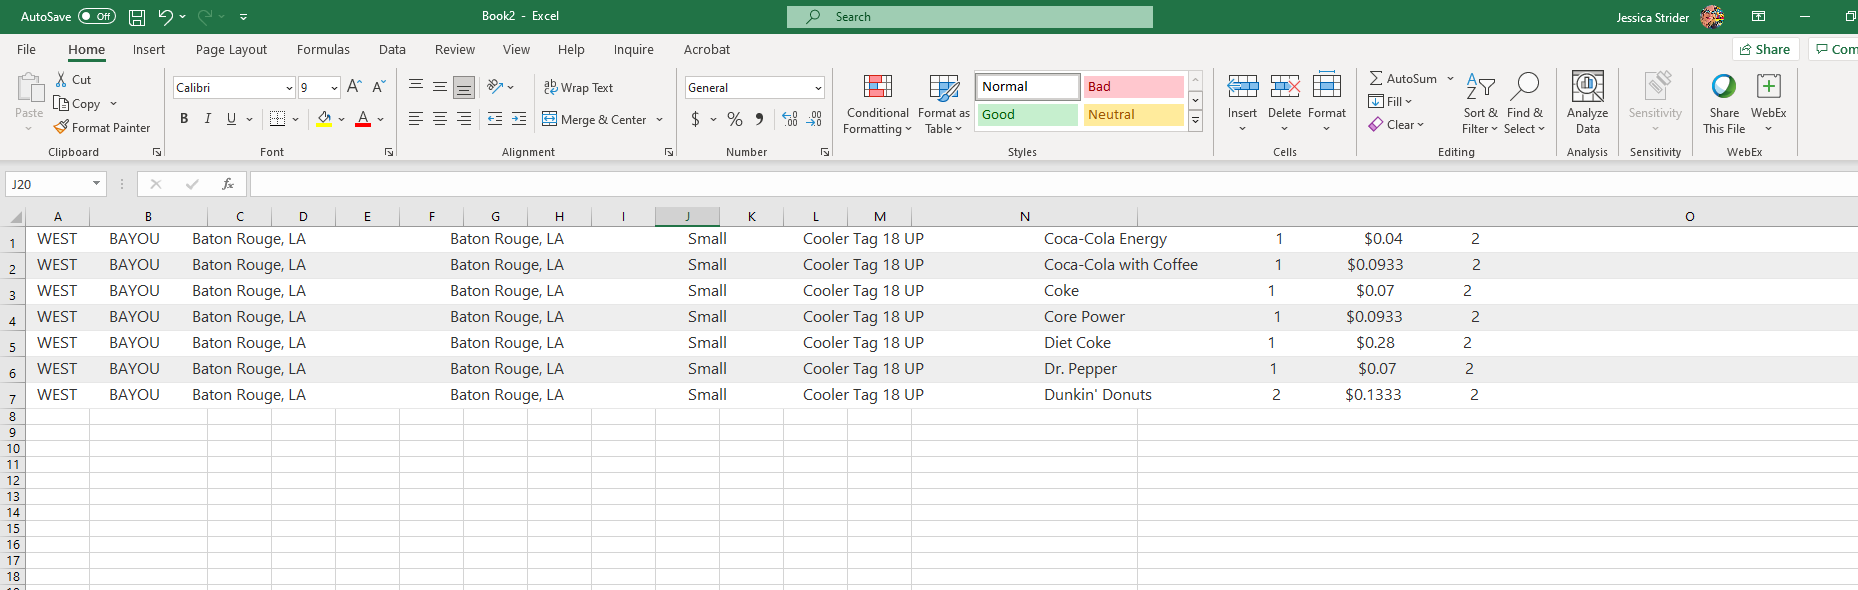The image size is (1858, 590).
Task: Click Format cells icon
Action: pyautogui.click(x=1327, y=86)
